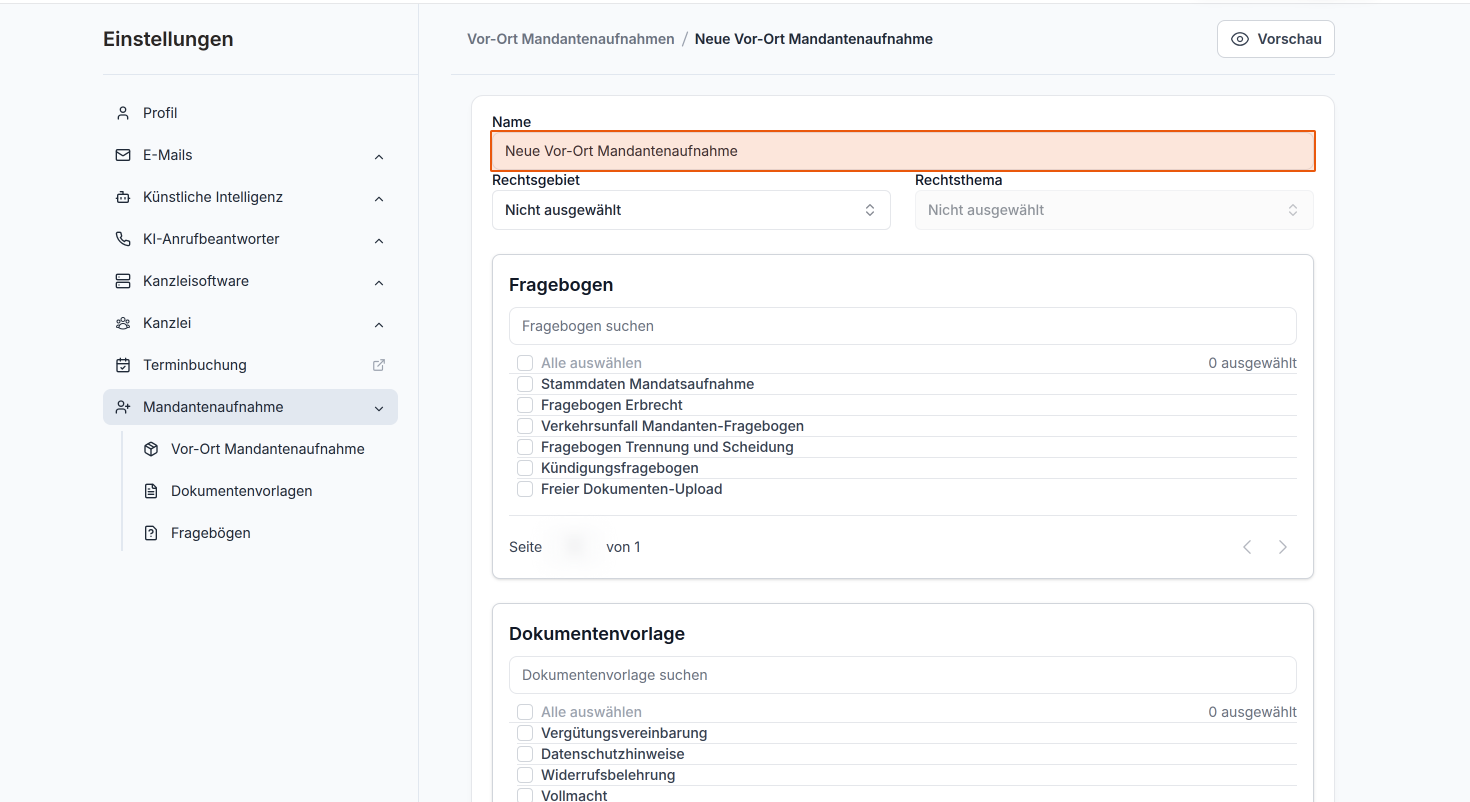Viewport: 1470px width, 802px height.
Task: Click the E-Mails envelope icon
Action: tap(123, 155)
